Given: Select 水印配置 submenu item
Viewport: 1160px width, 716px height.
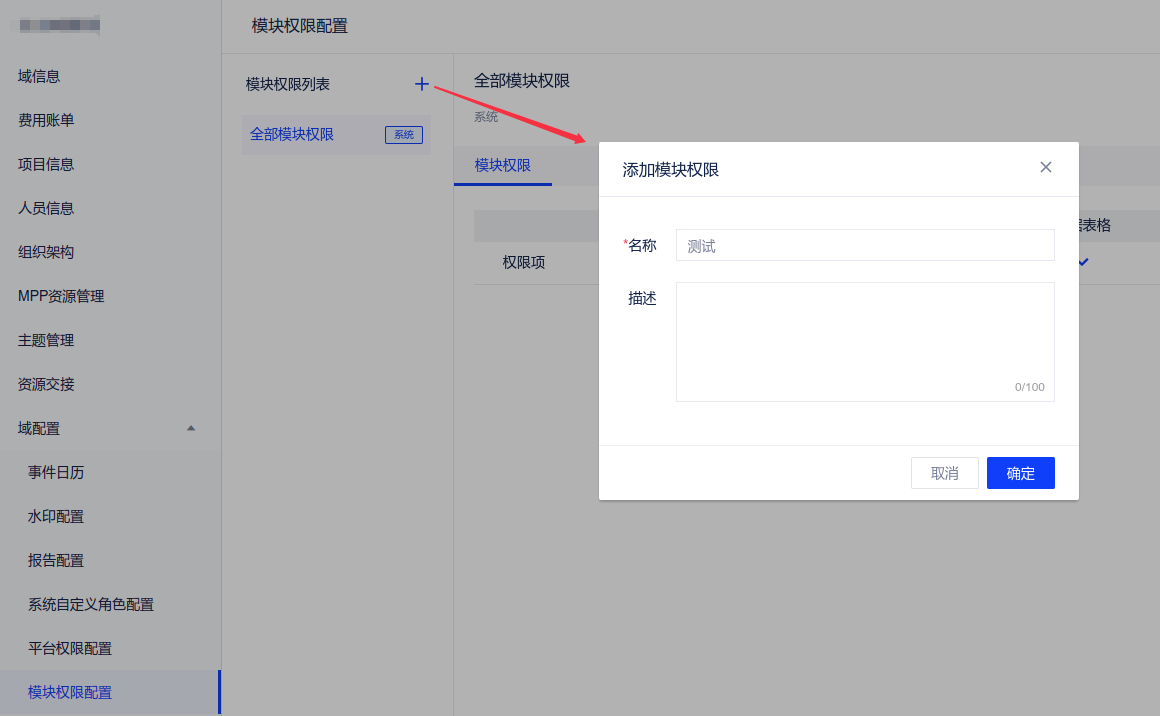Looking at the screenshot, I should click(56, 516).
